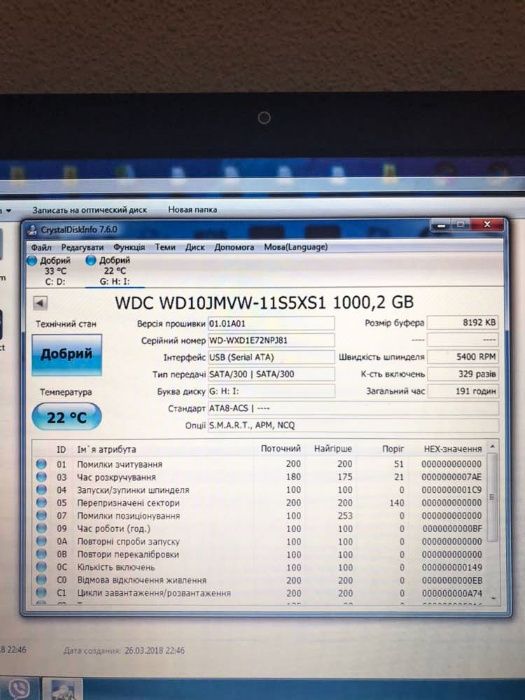Click the 329 разів power on count
The height and width of the screenshot is (700, 525).
pyautogui.click(x=462, y=374)
